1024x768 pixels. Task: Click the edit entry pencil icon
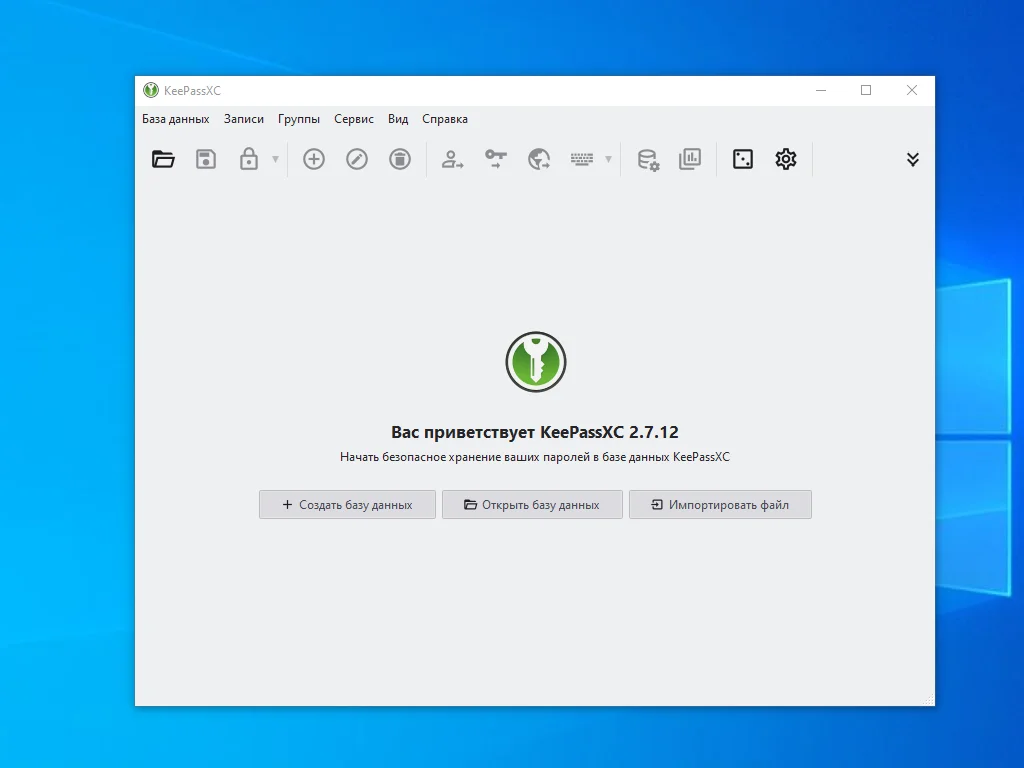[357, 159]
